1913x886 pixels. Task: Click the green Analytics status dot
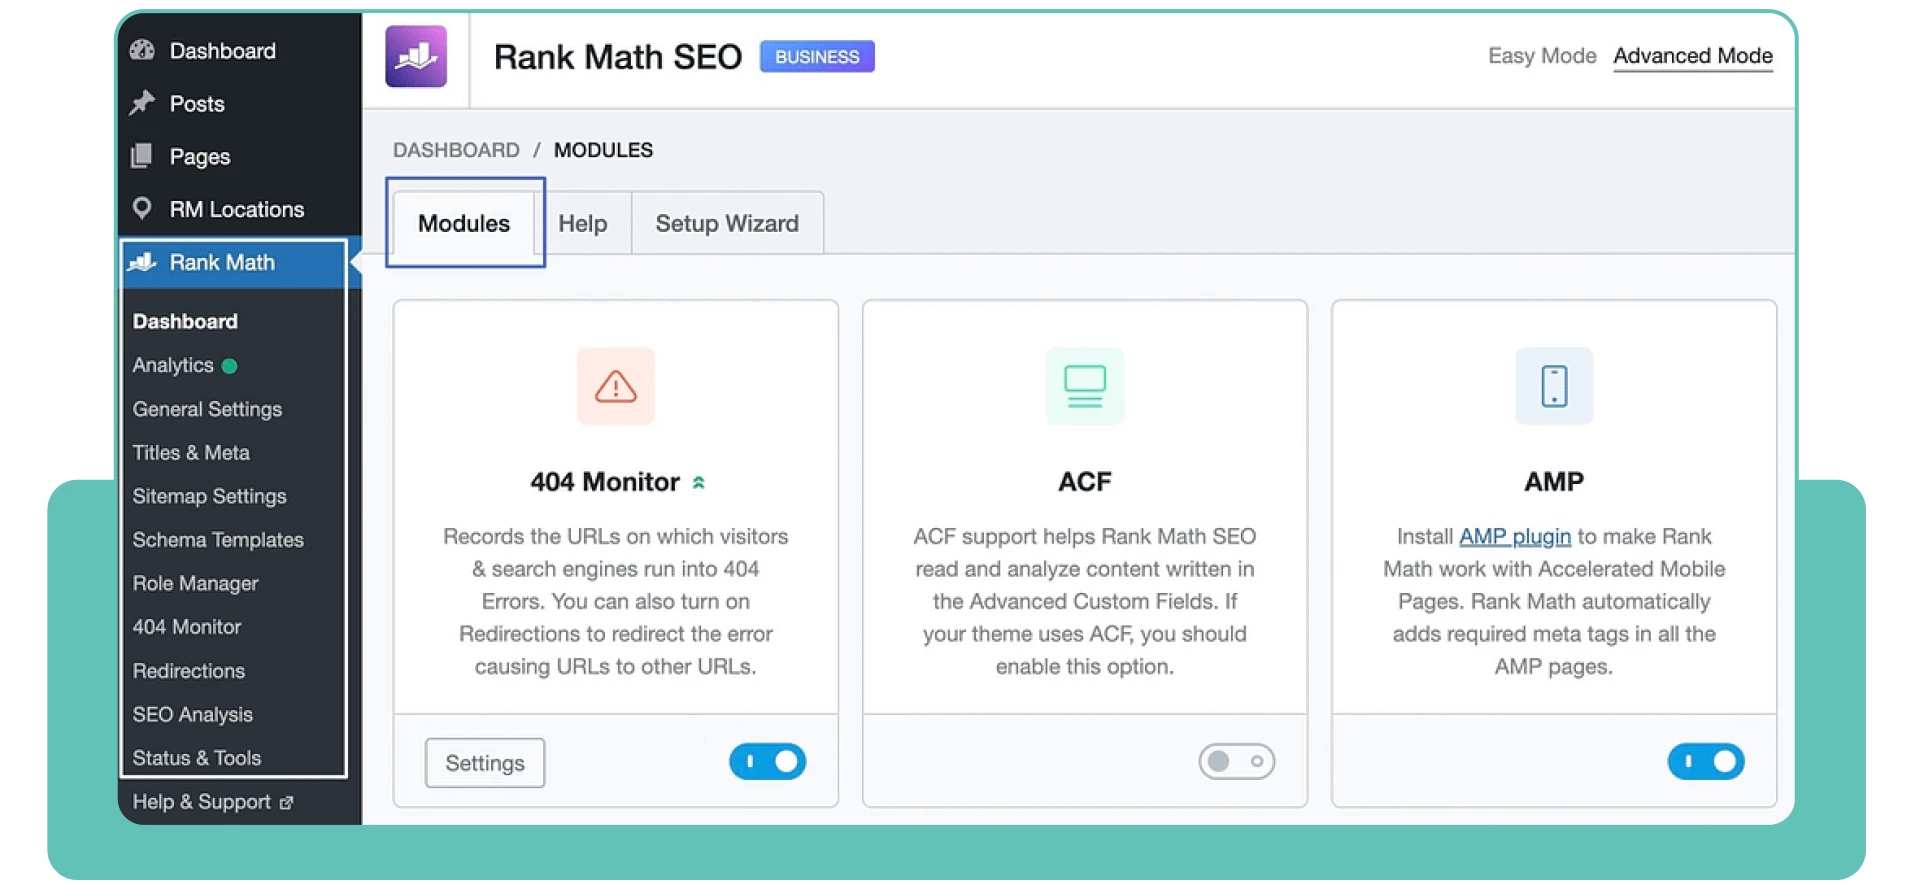[229, 366]
